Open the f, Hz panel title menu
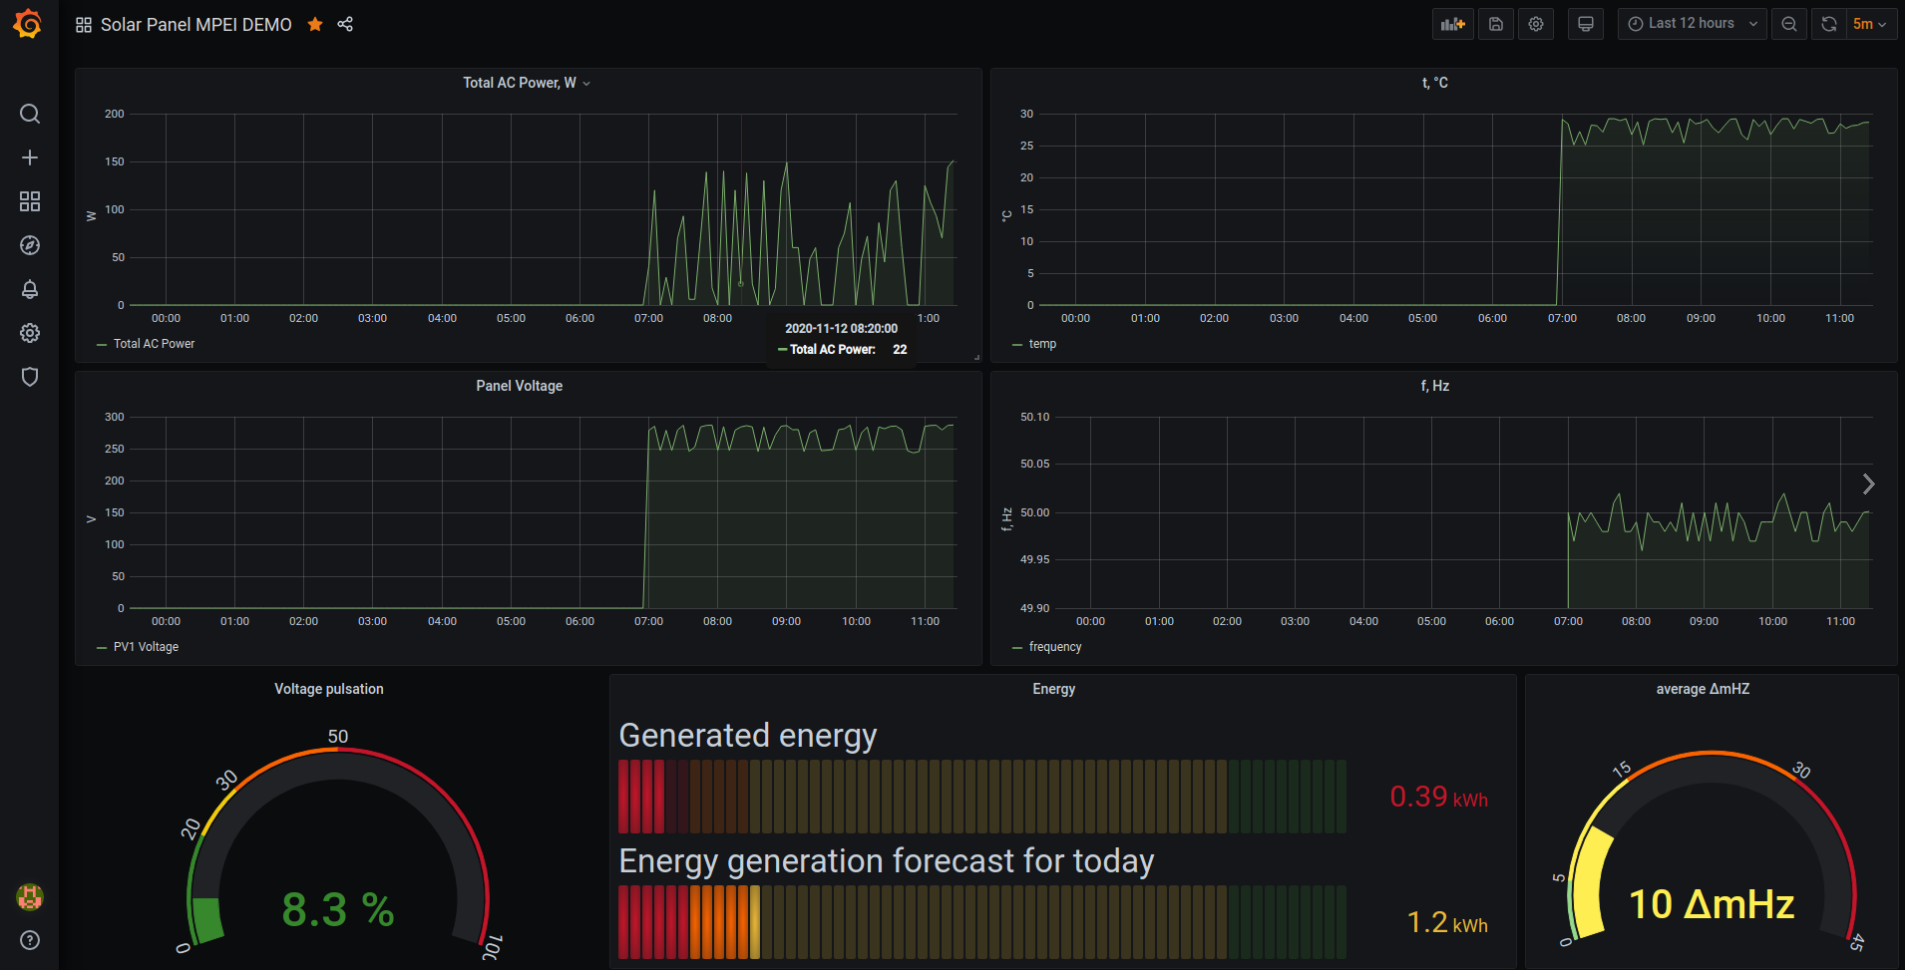The image size is (1905, 970). click(1435, 386)
